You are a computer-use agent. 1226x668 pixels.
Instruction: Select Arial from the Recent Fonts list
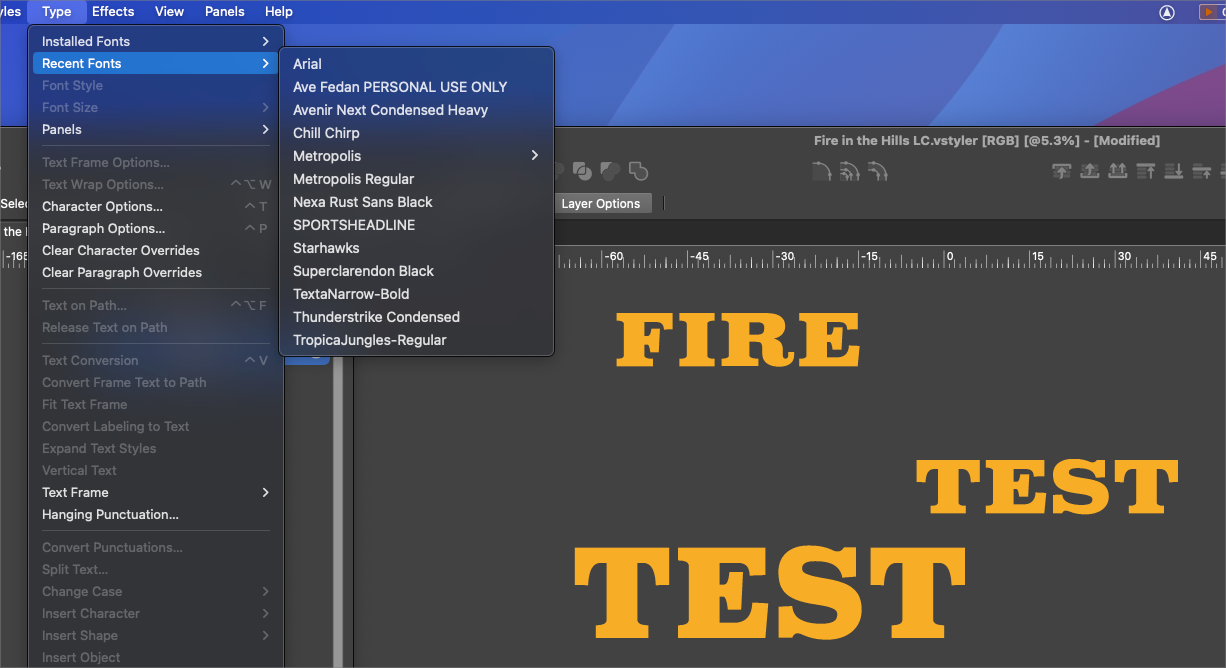pos(307,64)
